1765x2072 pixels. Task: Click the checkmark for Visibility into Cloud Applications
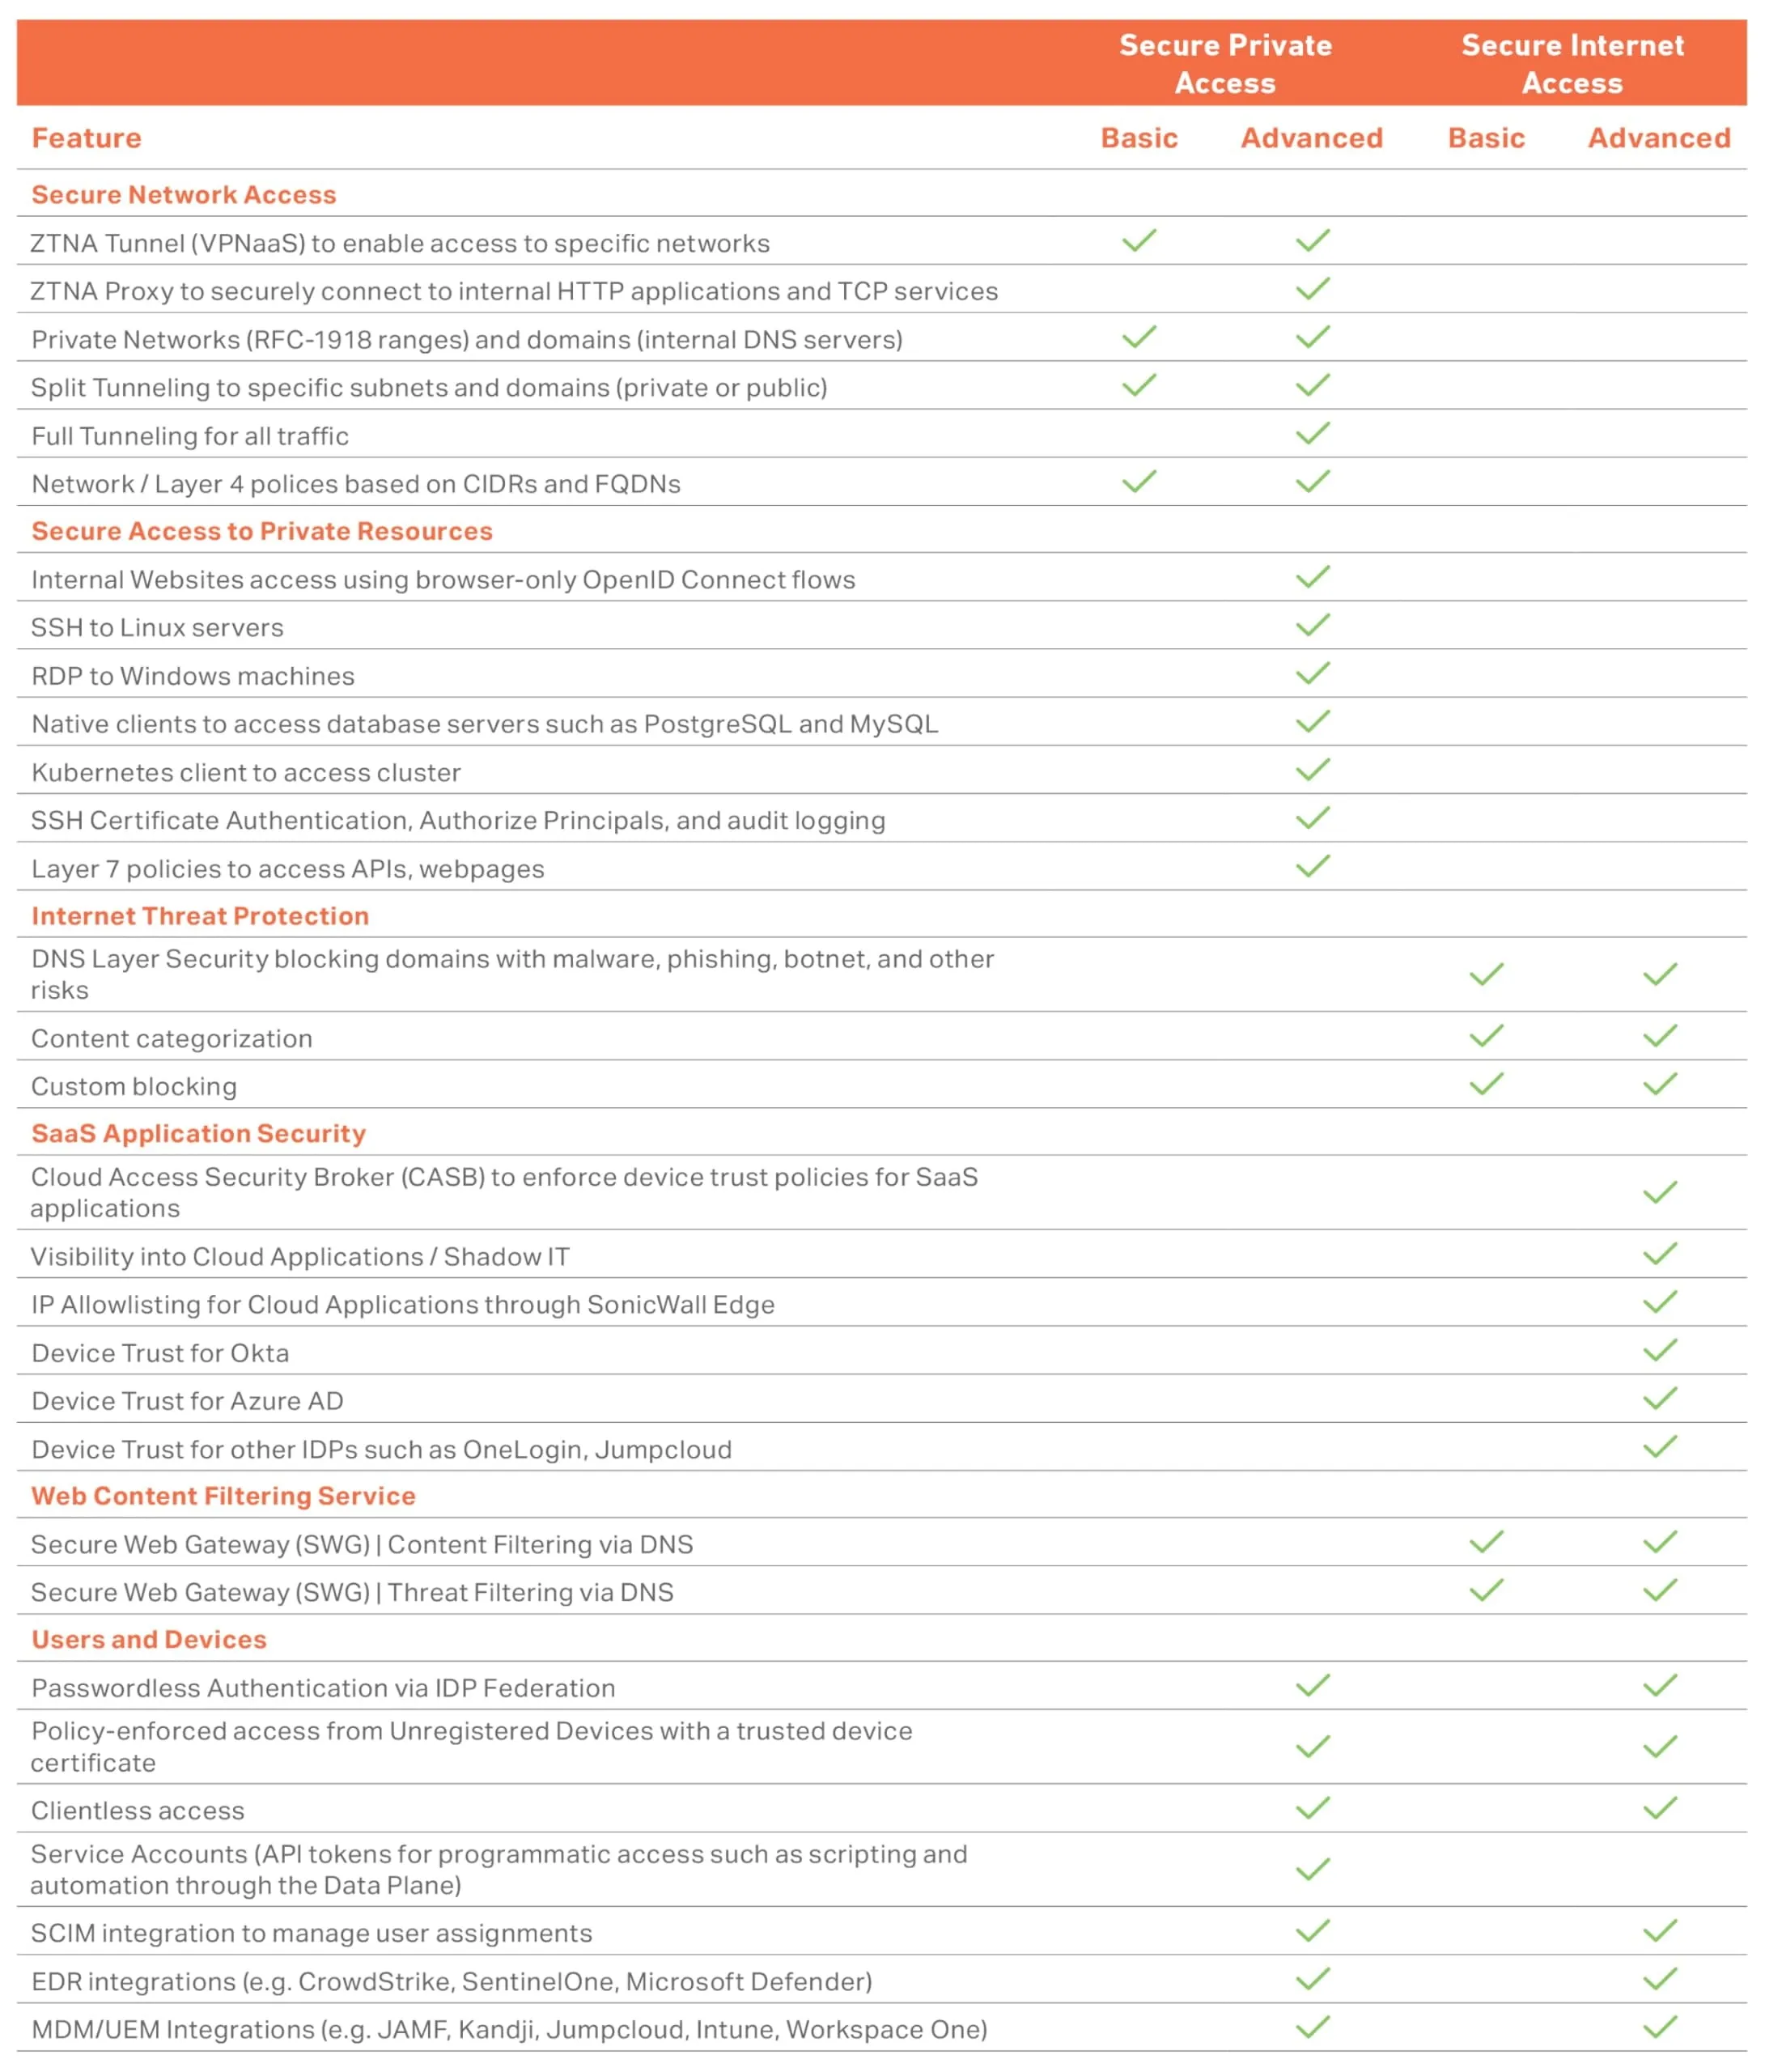coord(1659,1254)
